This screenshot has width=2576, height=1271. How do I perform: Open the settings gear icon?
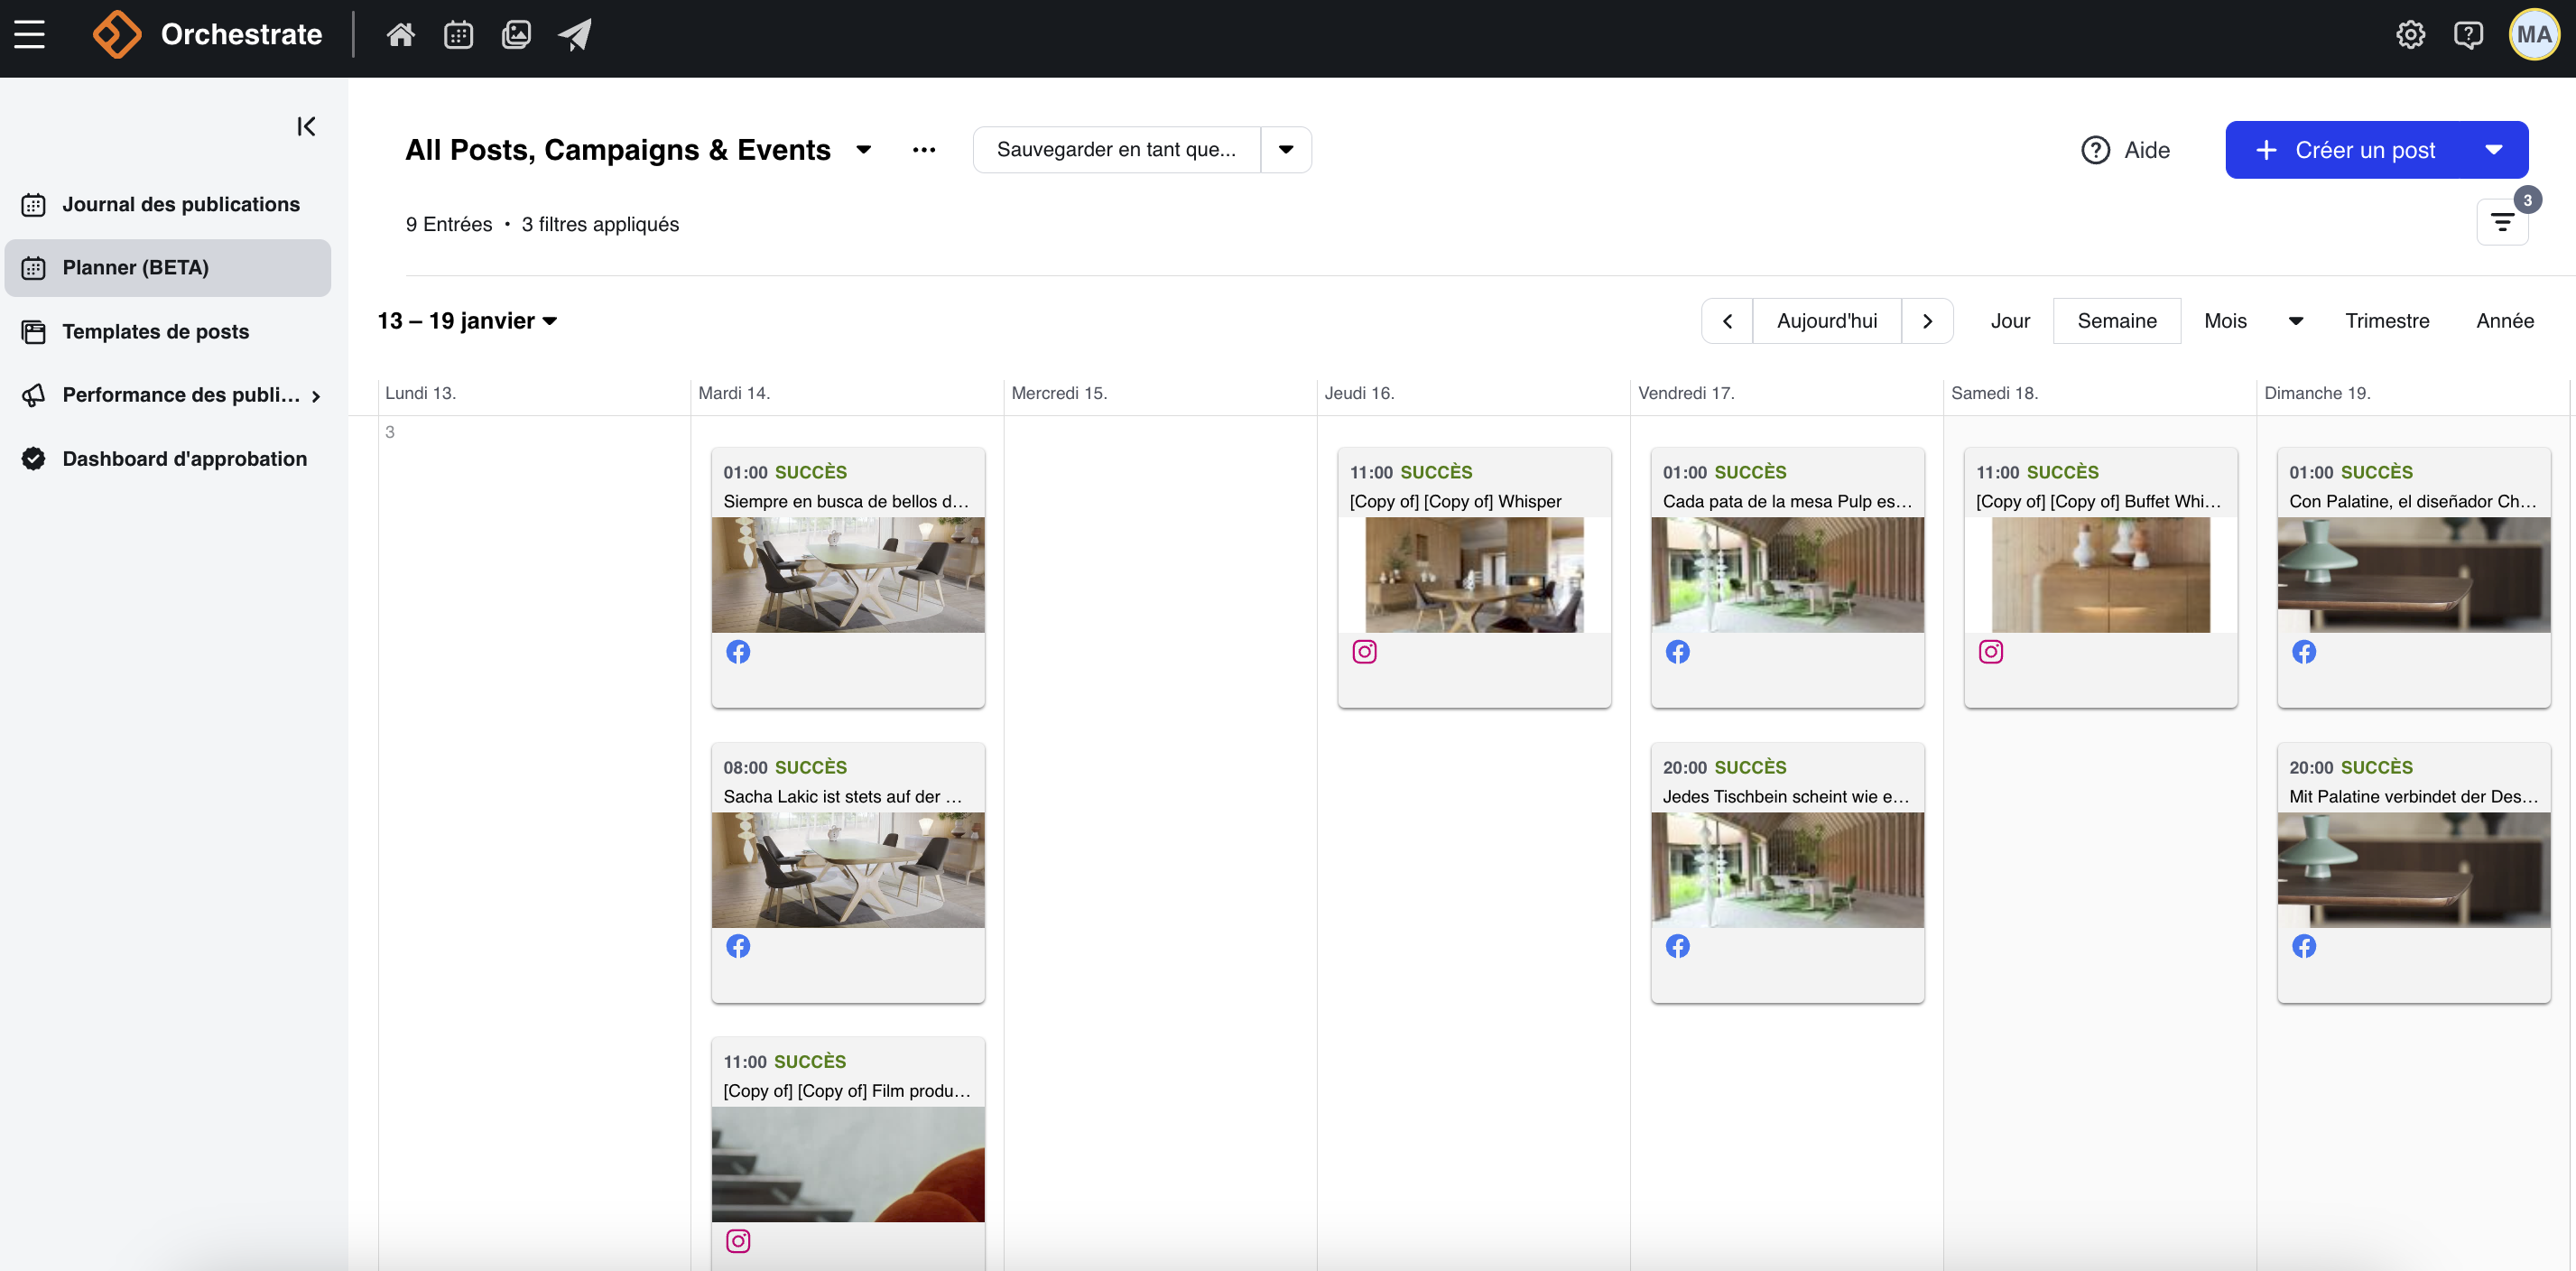[2410, 35]
